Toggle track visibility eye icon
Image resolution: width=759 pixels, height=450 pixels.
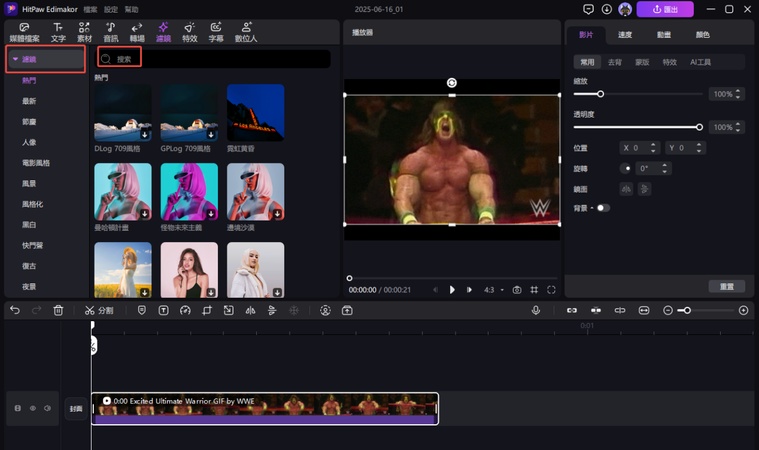(x=33, y=408)
